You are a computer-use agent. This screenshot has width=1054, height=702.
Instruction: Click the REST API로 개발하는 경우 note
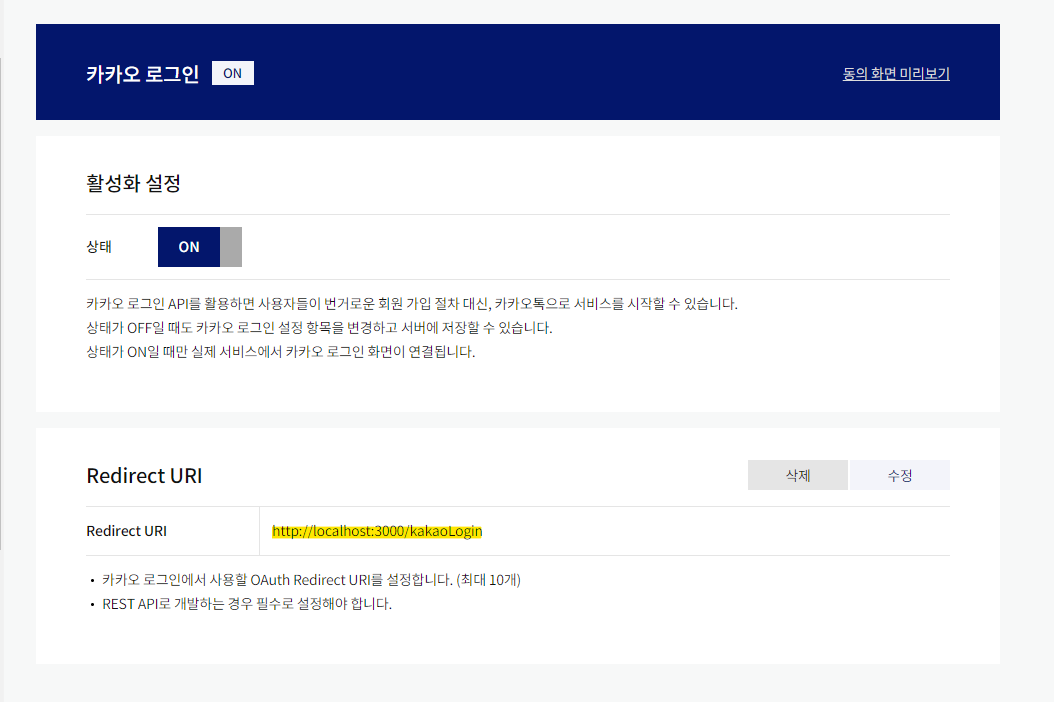point(247,604)
